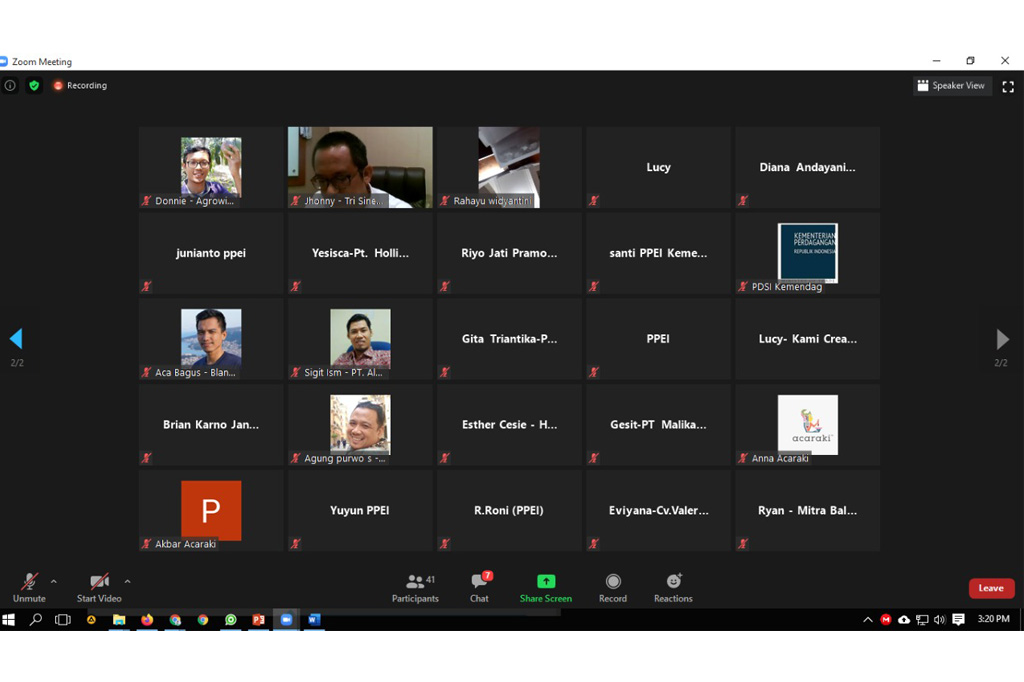Image resolution: width=1024 pixels, height=682 pixels.
Task: Switch to Zoom taskbar icon
Action: pos(287,619)
